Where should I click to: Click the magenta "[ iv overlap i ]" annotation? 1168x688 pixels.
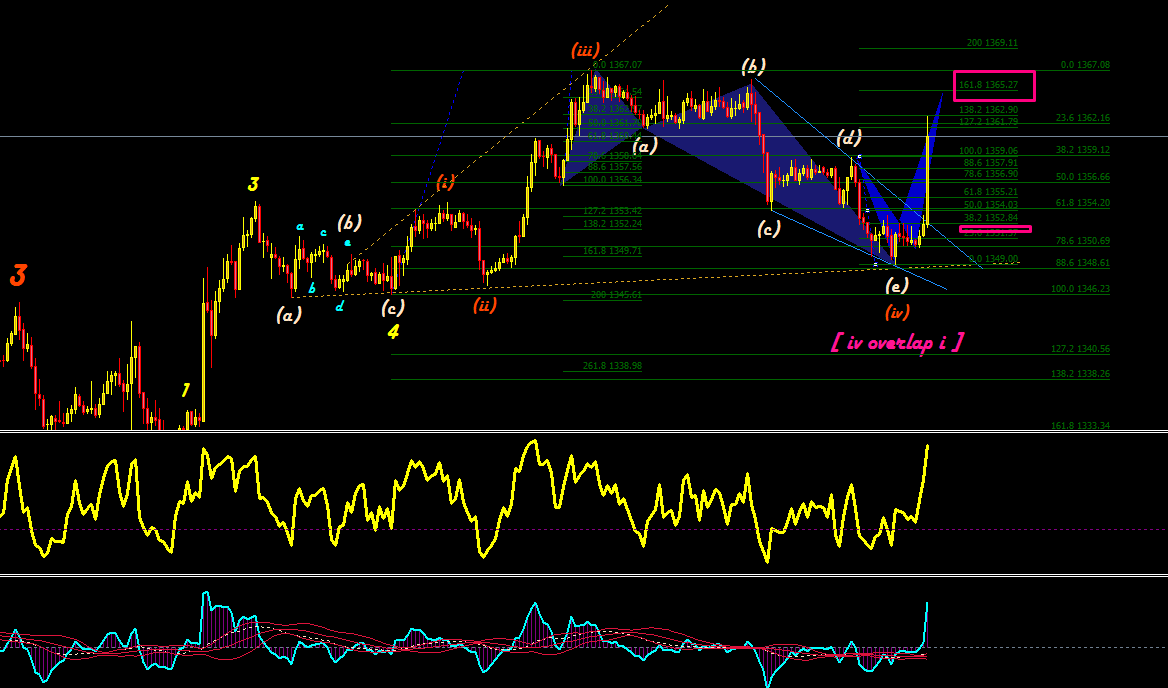pyautogui.click(x=897, y=342)
